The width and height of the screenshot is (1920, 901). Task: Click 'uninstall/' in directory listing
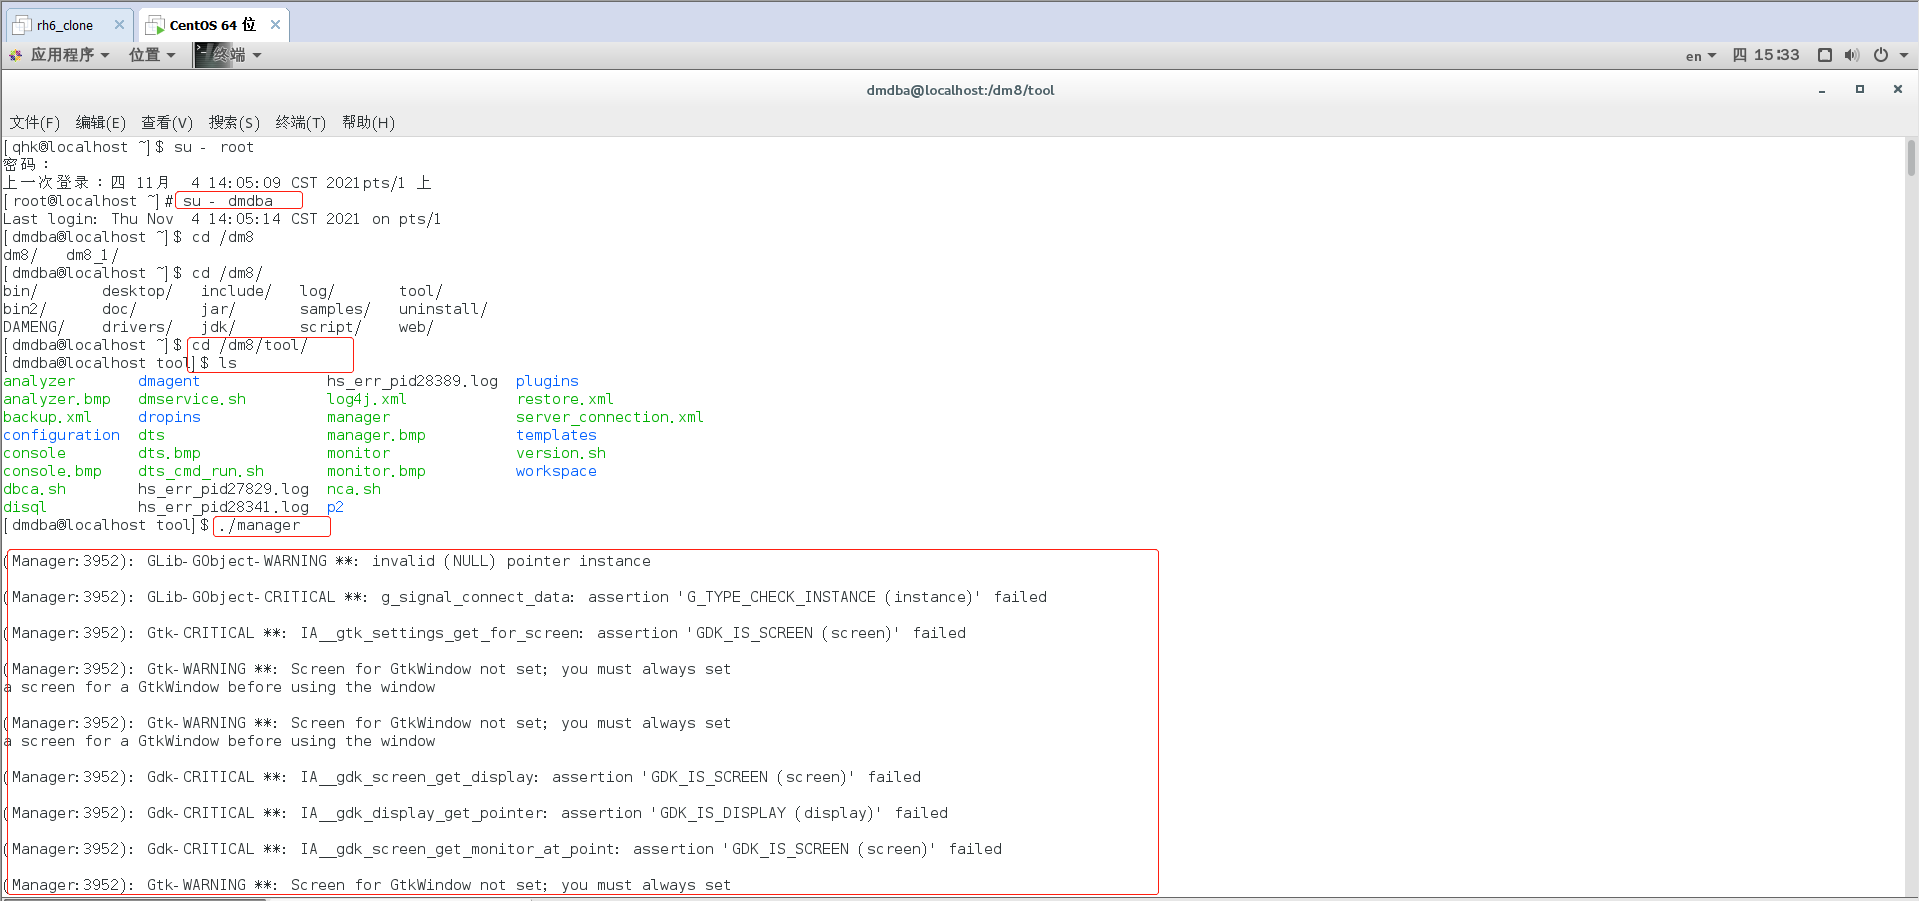click(443, 309)
